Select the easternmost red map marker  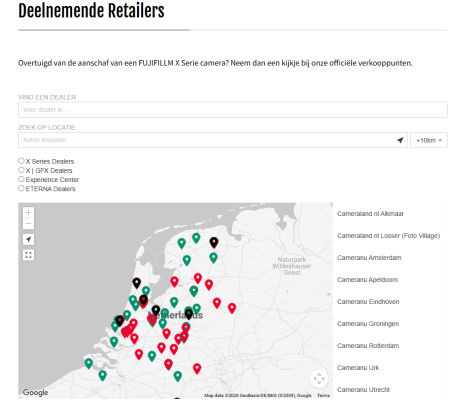pos(232,308)
